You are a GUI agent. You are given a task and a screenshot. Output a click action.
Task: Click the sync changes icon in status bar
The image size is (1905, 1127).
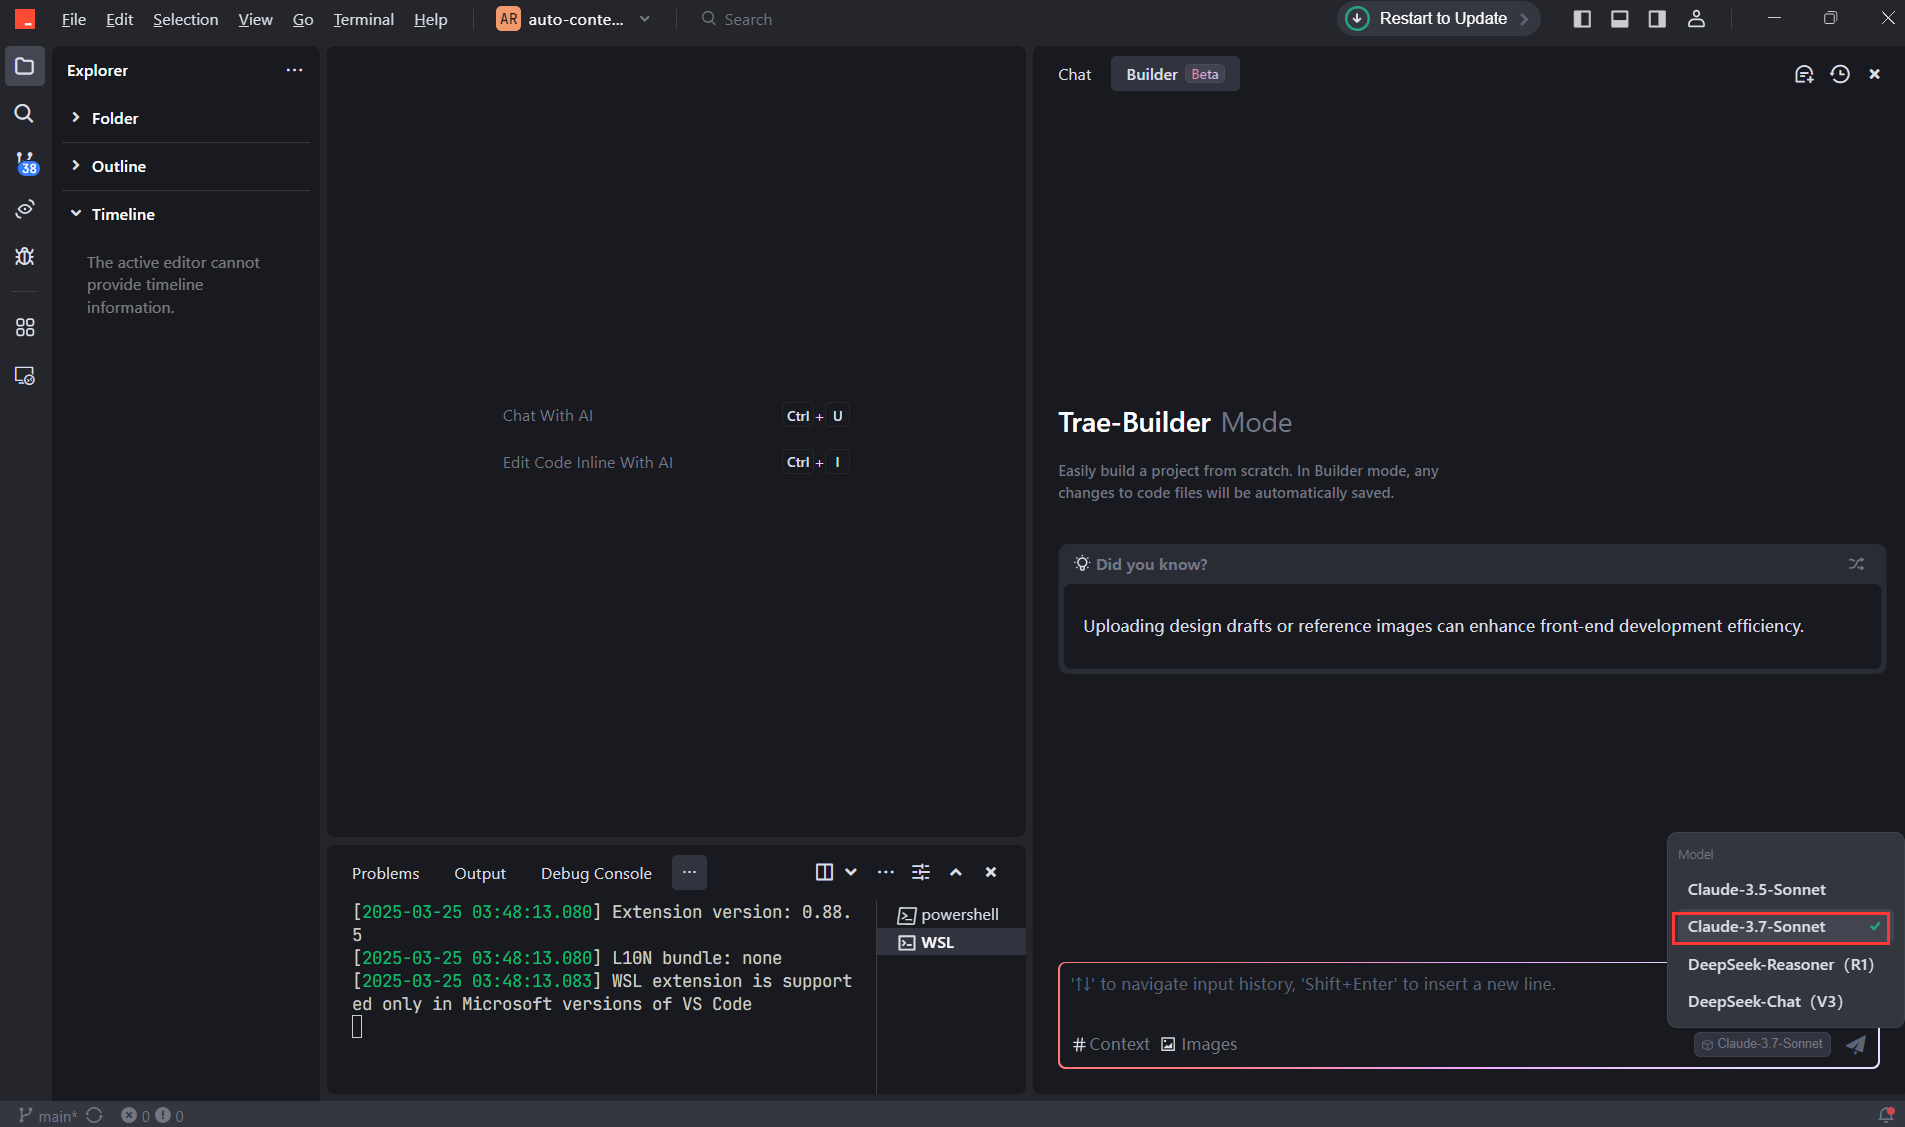[95, 1115]
